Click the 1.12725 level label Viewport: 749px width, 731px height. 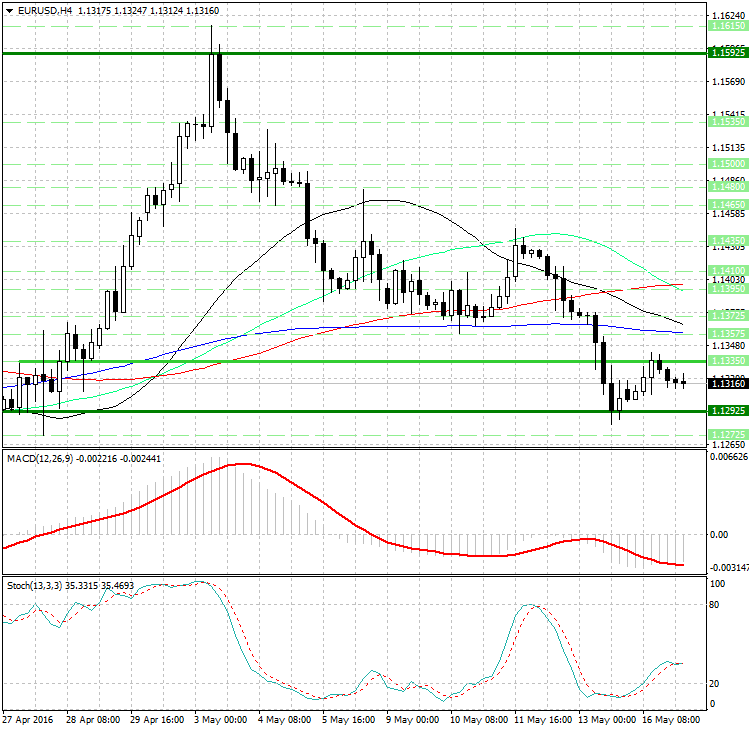728,434
